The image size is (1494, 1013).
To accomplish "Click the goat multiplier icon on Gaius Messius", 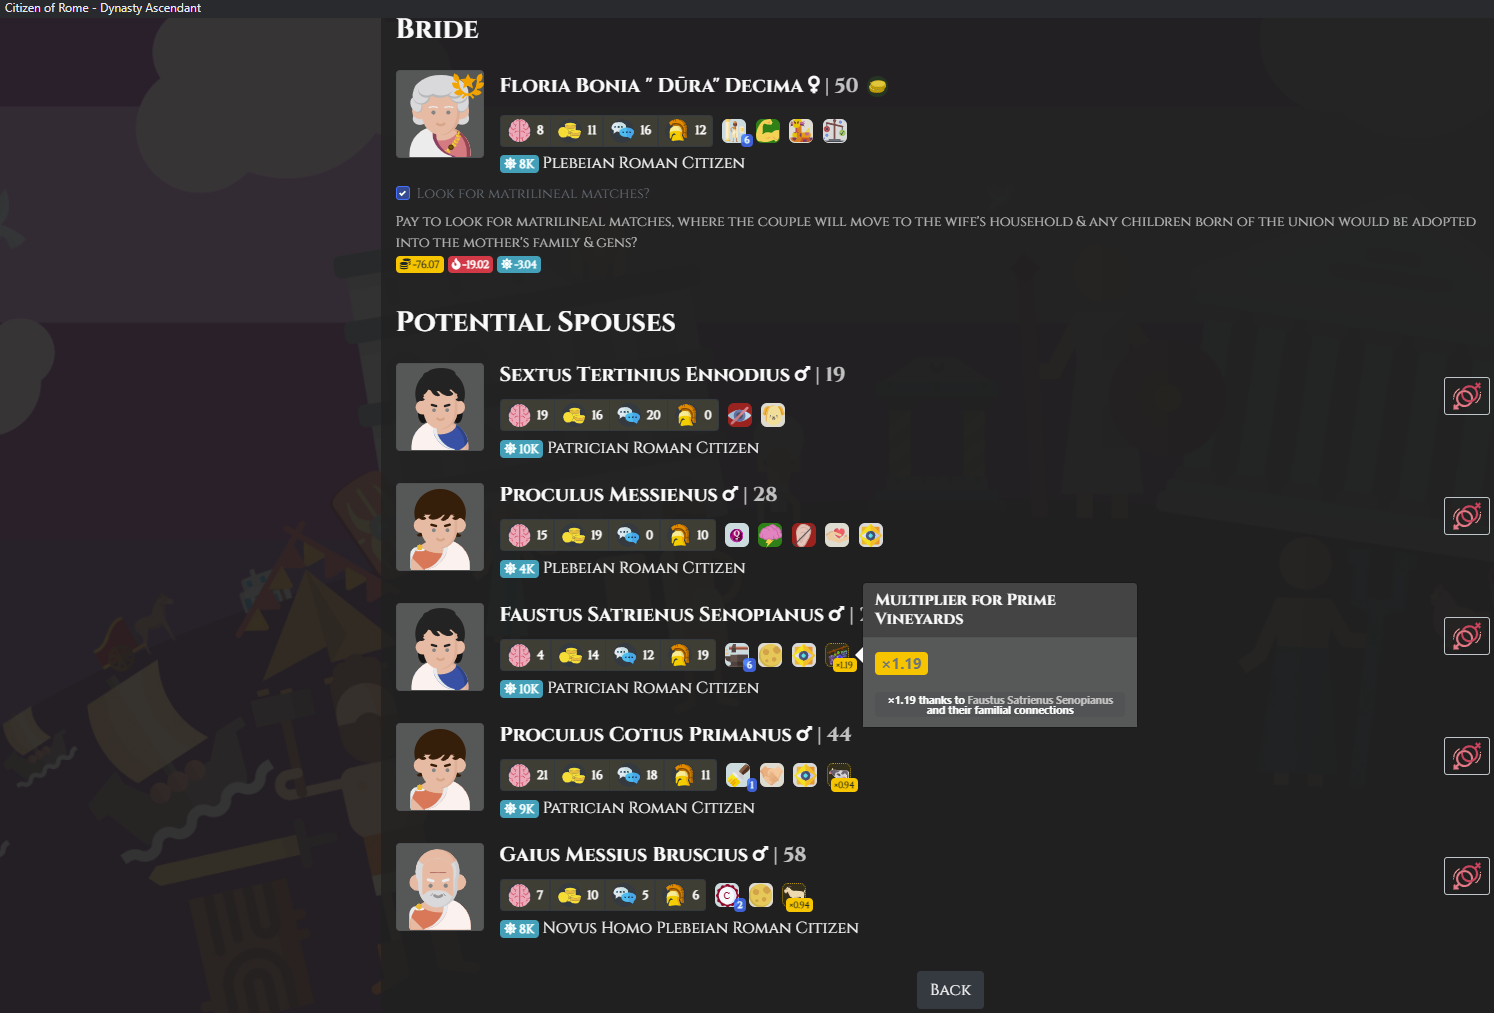I will coord(797,897).
